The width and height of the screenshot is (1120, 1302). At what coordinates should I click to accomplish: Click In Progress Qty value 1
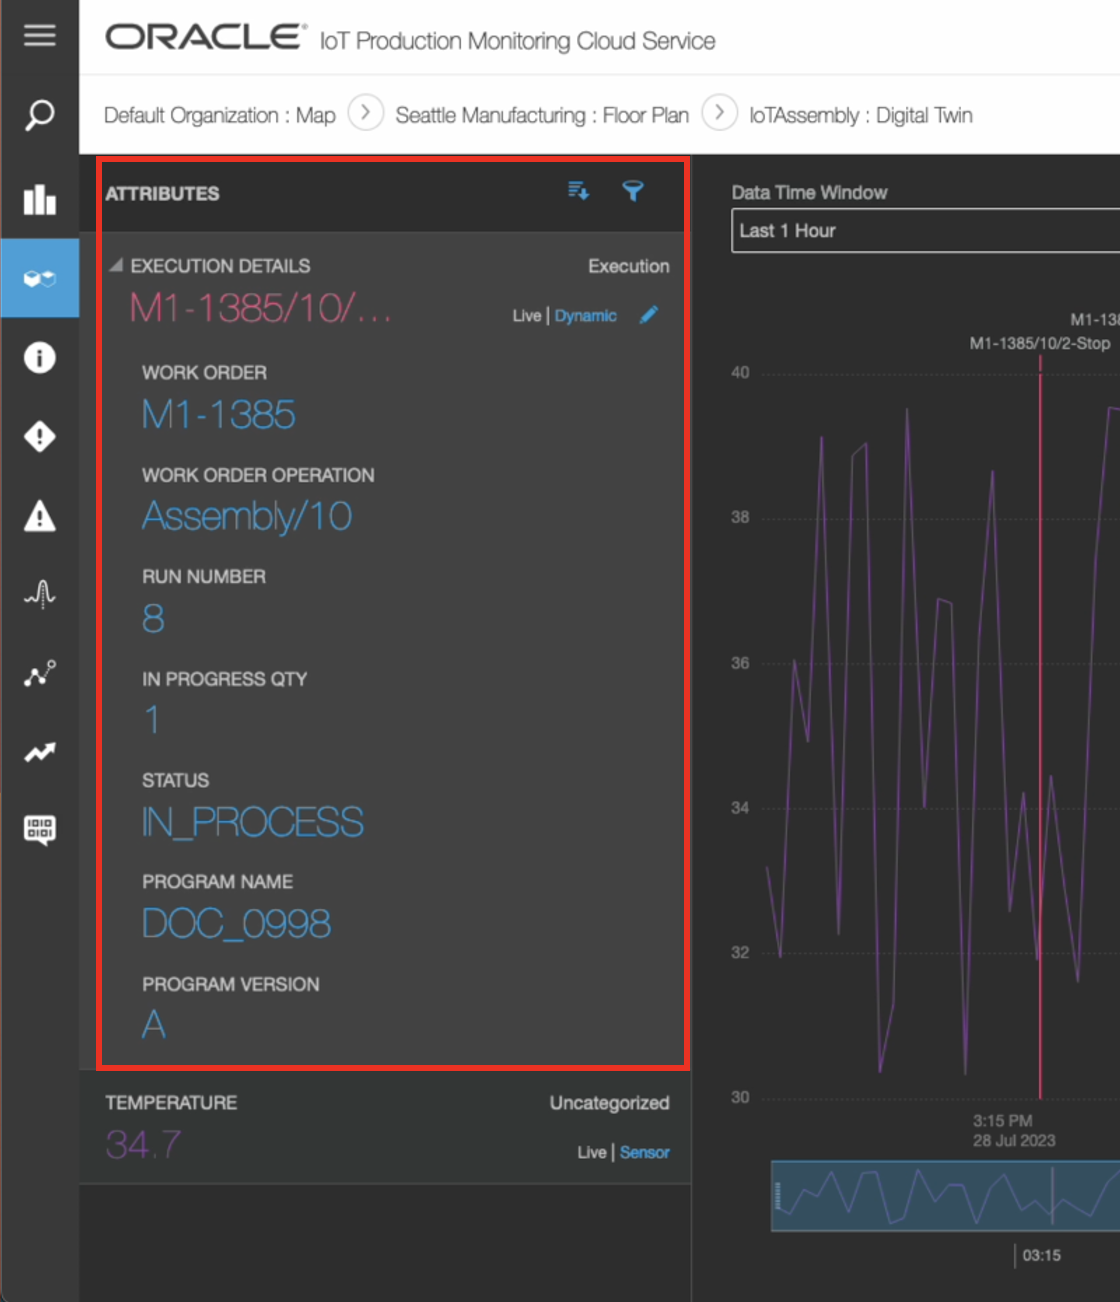point(152,720)
